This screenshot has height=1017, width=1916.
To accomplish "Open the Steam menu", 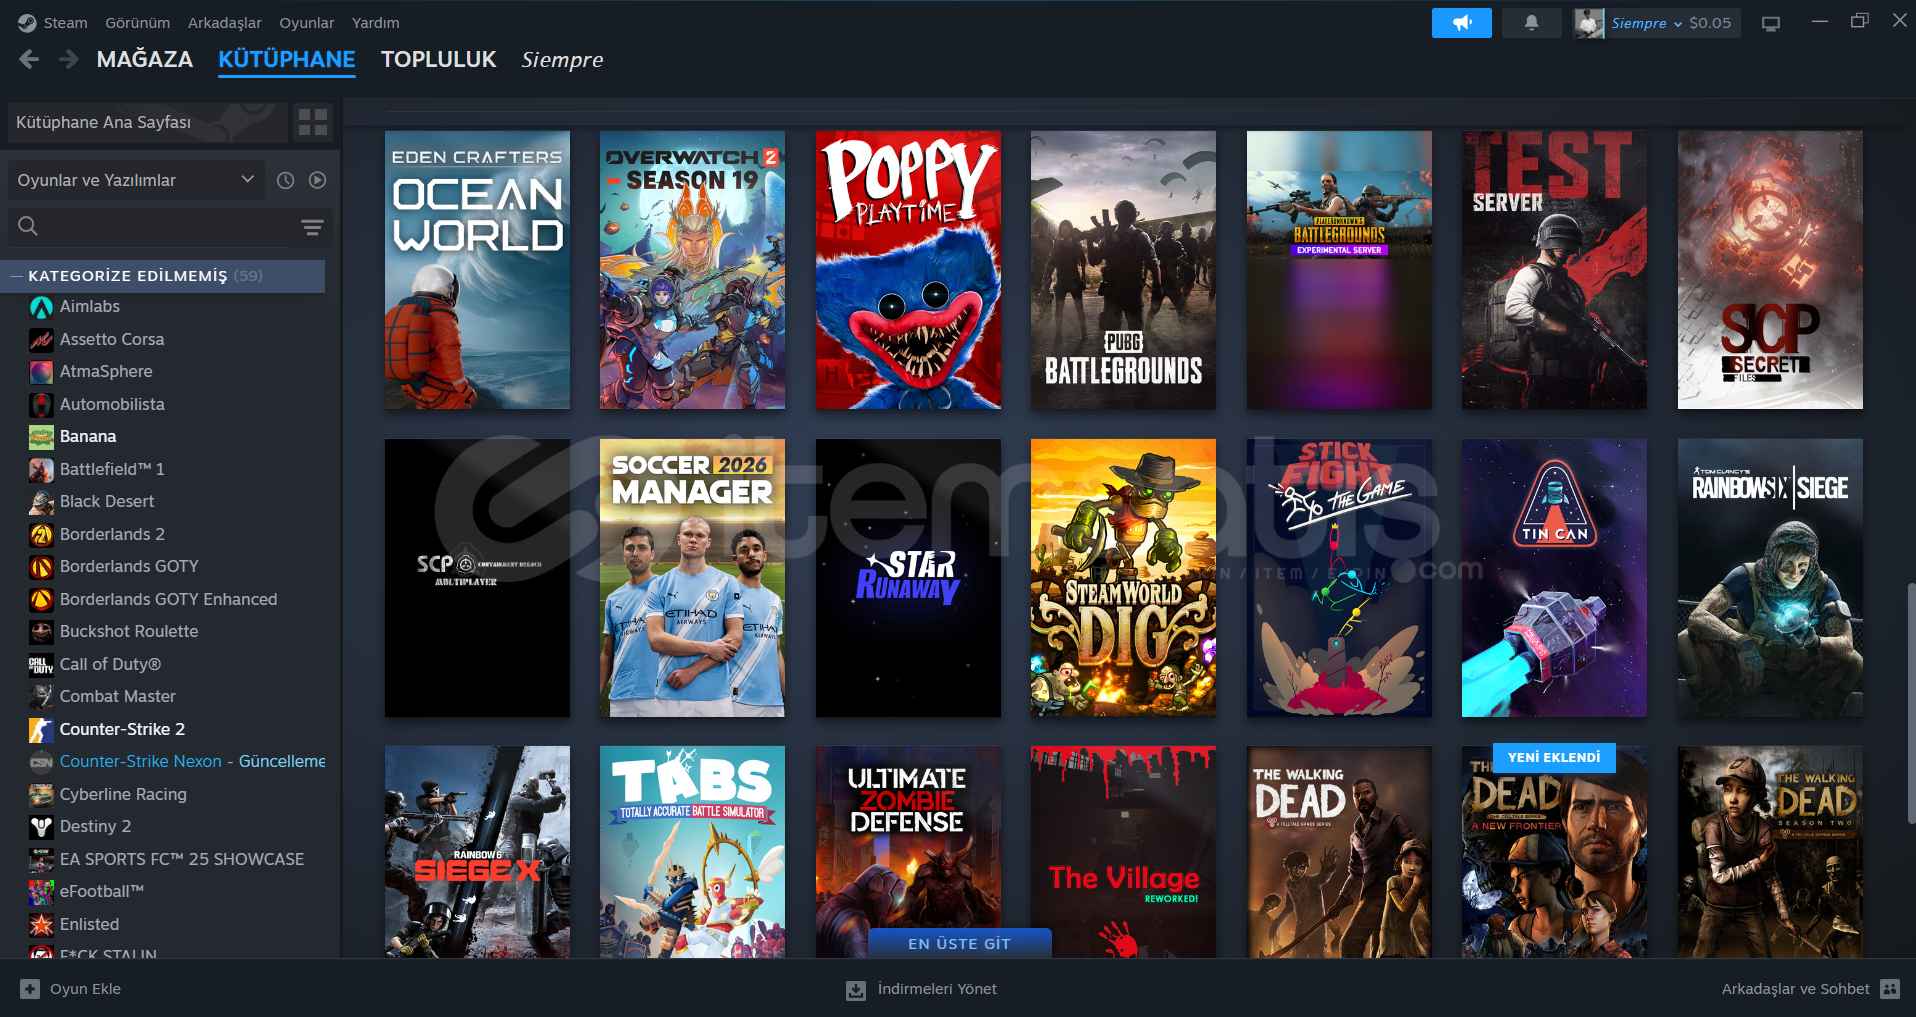I will coord(65,23).
